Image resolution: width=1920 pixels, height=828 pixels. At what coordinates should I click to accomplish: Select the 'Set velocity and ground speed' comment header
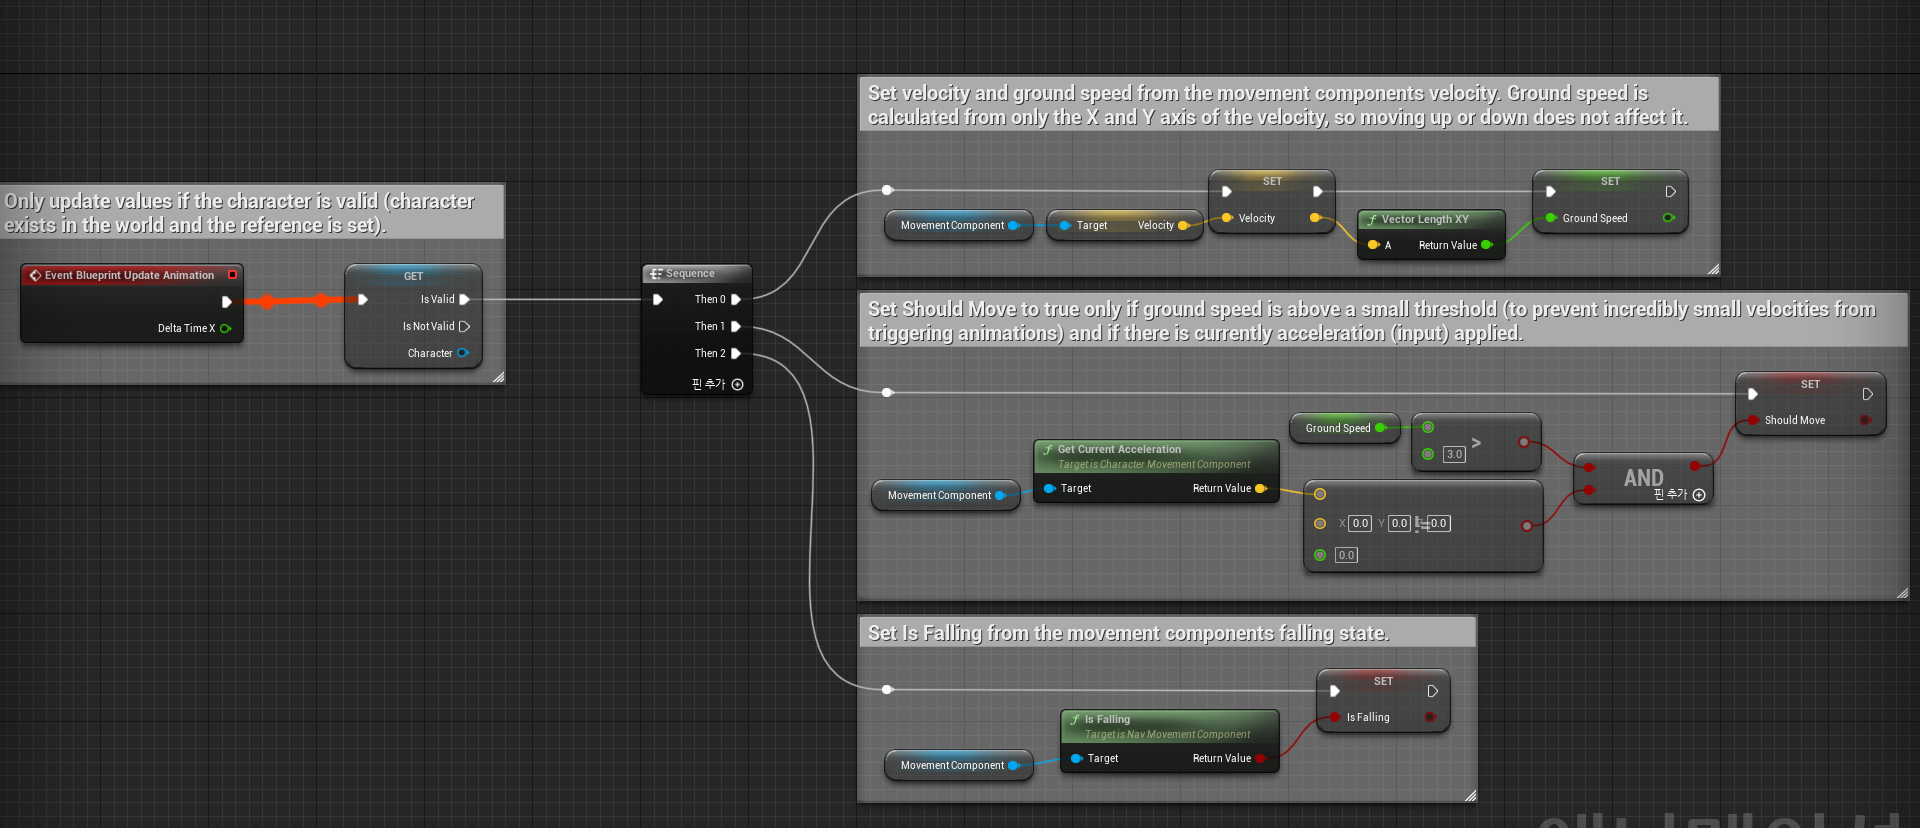click(x=1288, y=105)
